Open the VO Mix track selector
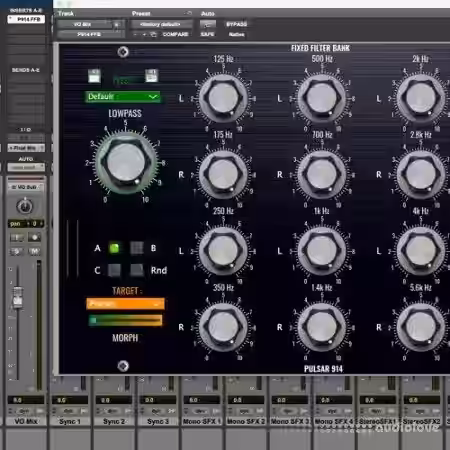Image resolution: width=450 pixels, height=450 pixels. [85, 24]
